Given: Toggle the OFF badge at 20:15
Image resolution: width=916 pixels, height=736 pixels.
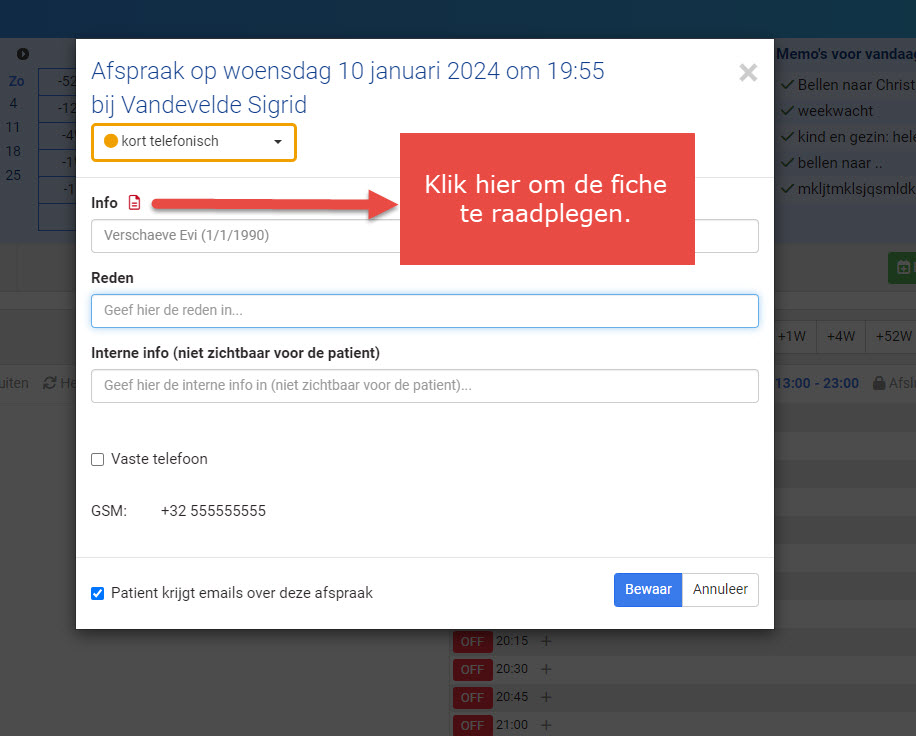Looking at the screenshot, I should point(472,641).
